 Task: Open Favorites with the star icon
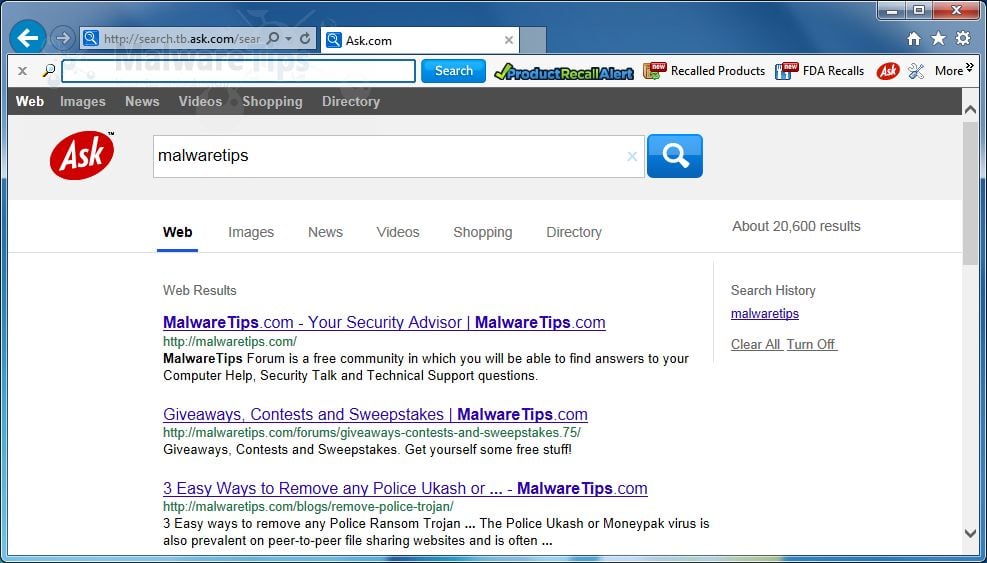tap(939, 39)
